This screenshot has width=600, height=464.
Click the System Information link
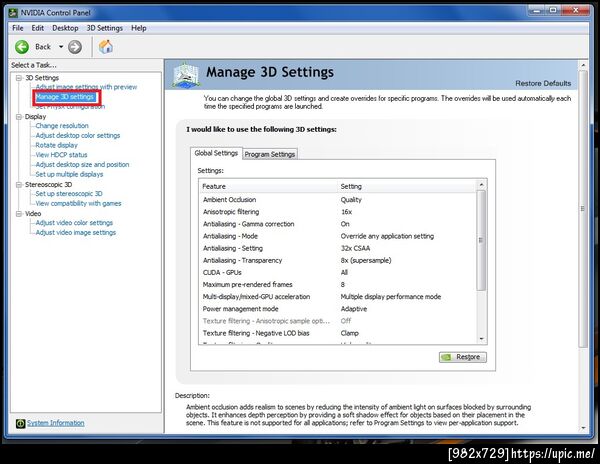[56, 423]
